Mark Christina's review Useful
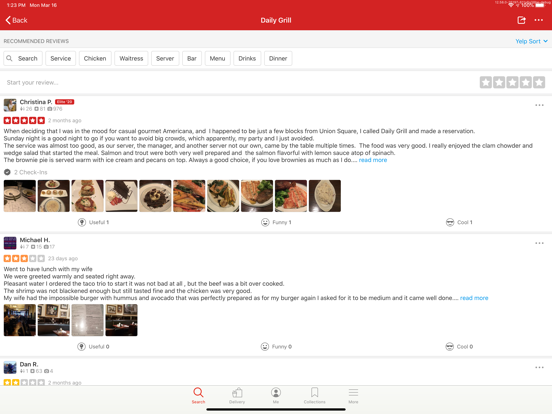The height and width of the screenshot is (414, 552). click(93, 222)
